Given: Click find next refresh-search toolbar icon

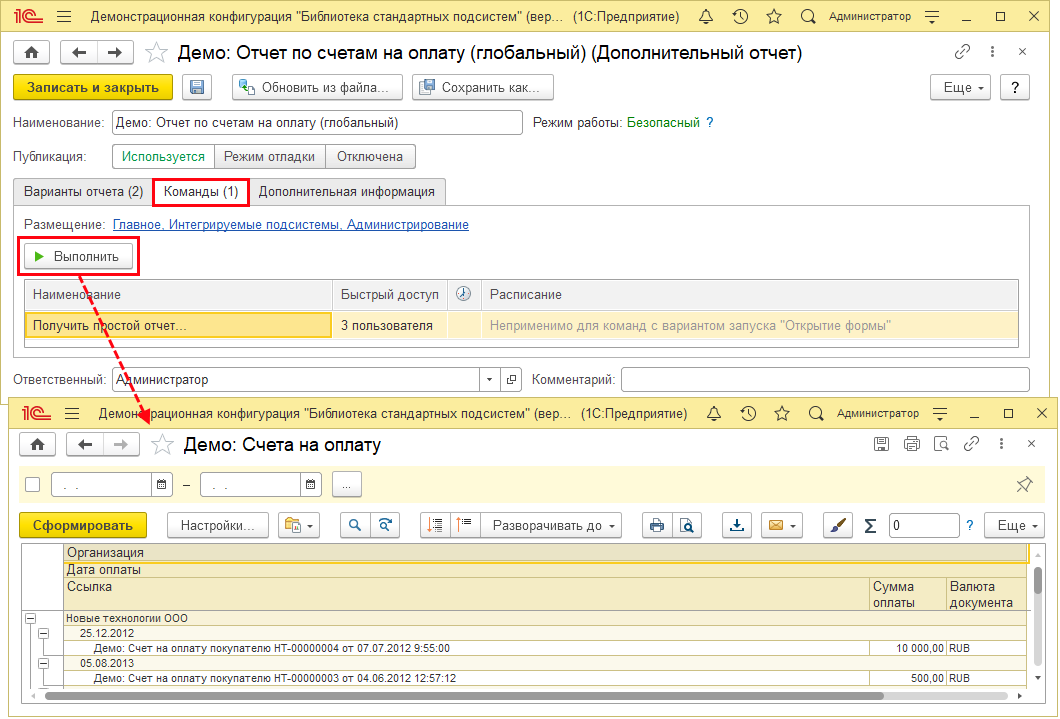Looking at the screenshot, I should point(385,525).
